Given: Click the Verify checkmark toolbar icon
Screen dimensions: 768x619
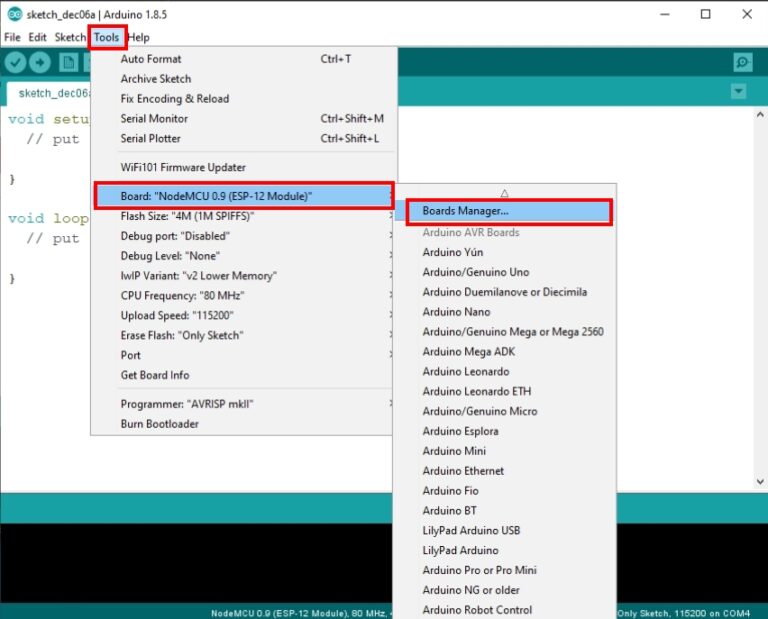Looking at the screenshot, I should (x=15, y=62).
